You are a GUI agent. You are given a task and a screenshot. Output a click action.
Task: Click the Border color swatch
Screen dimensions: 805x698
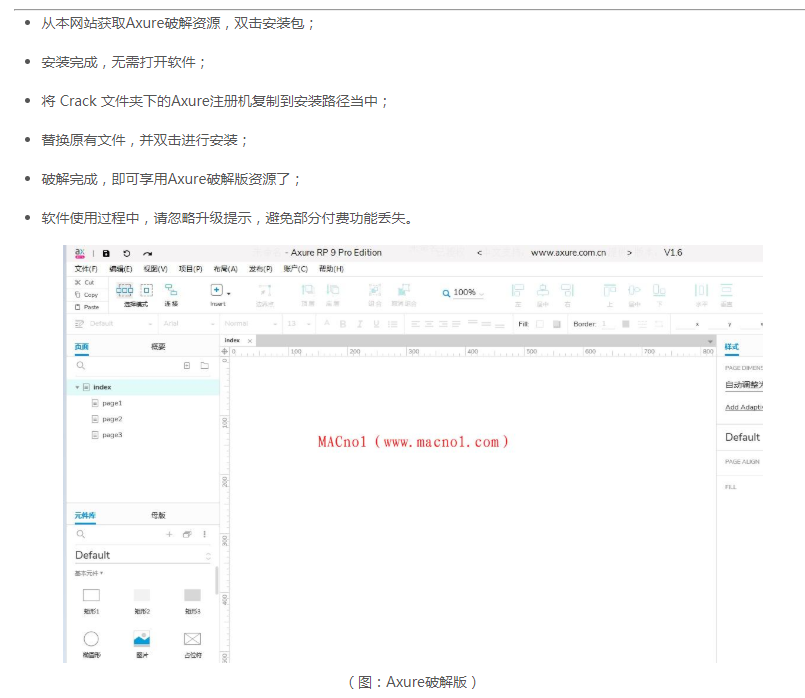pyautogui.click(x=625, y=324)
